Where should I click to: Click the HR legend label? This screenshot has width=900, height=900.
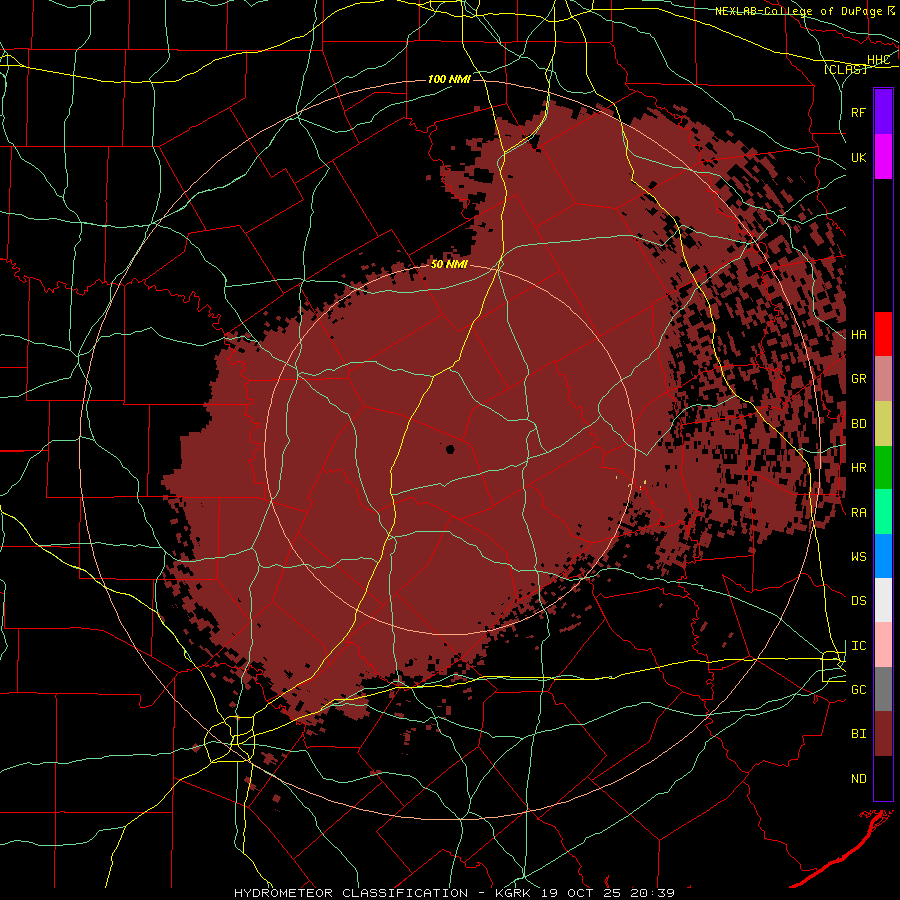click(859, 468)
